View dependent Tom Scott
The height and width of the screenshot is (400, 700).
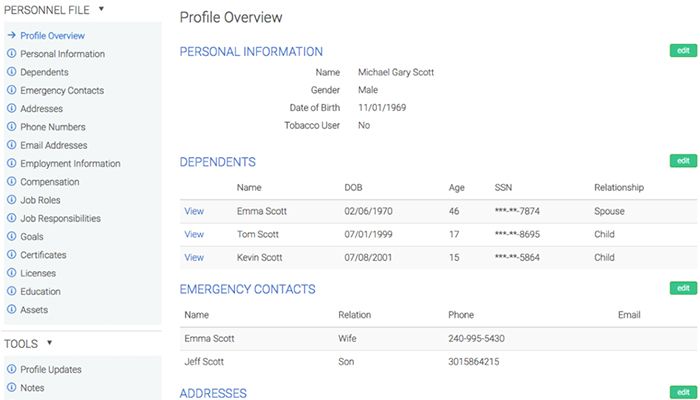pos(194,234)
